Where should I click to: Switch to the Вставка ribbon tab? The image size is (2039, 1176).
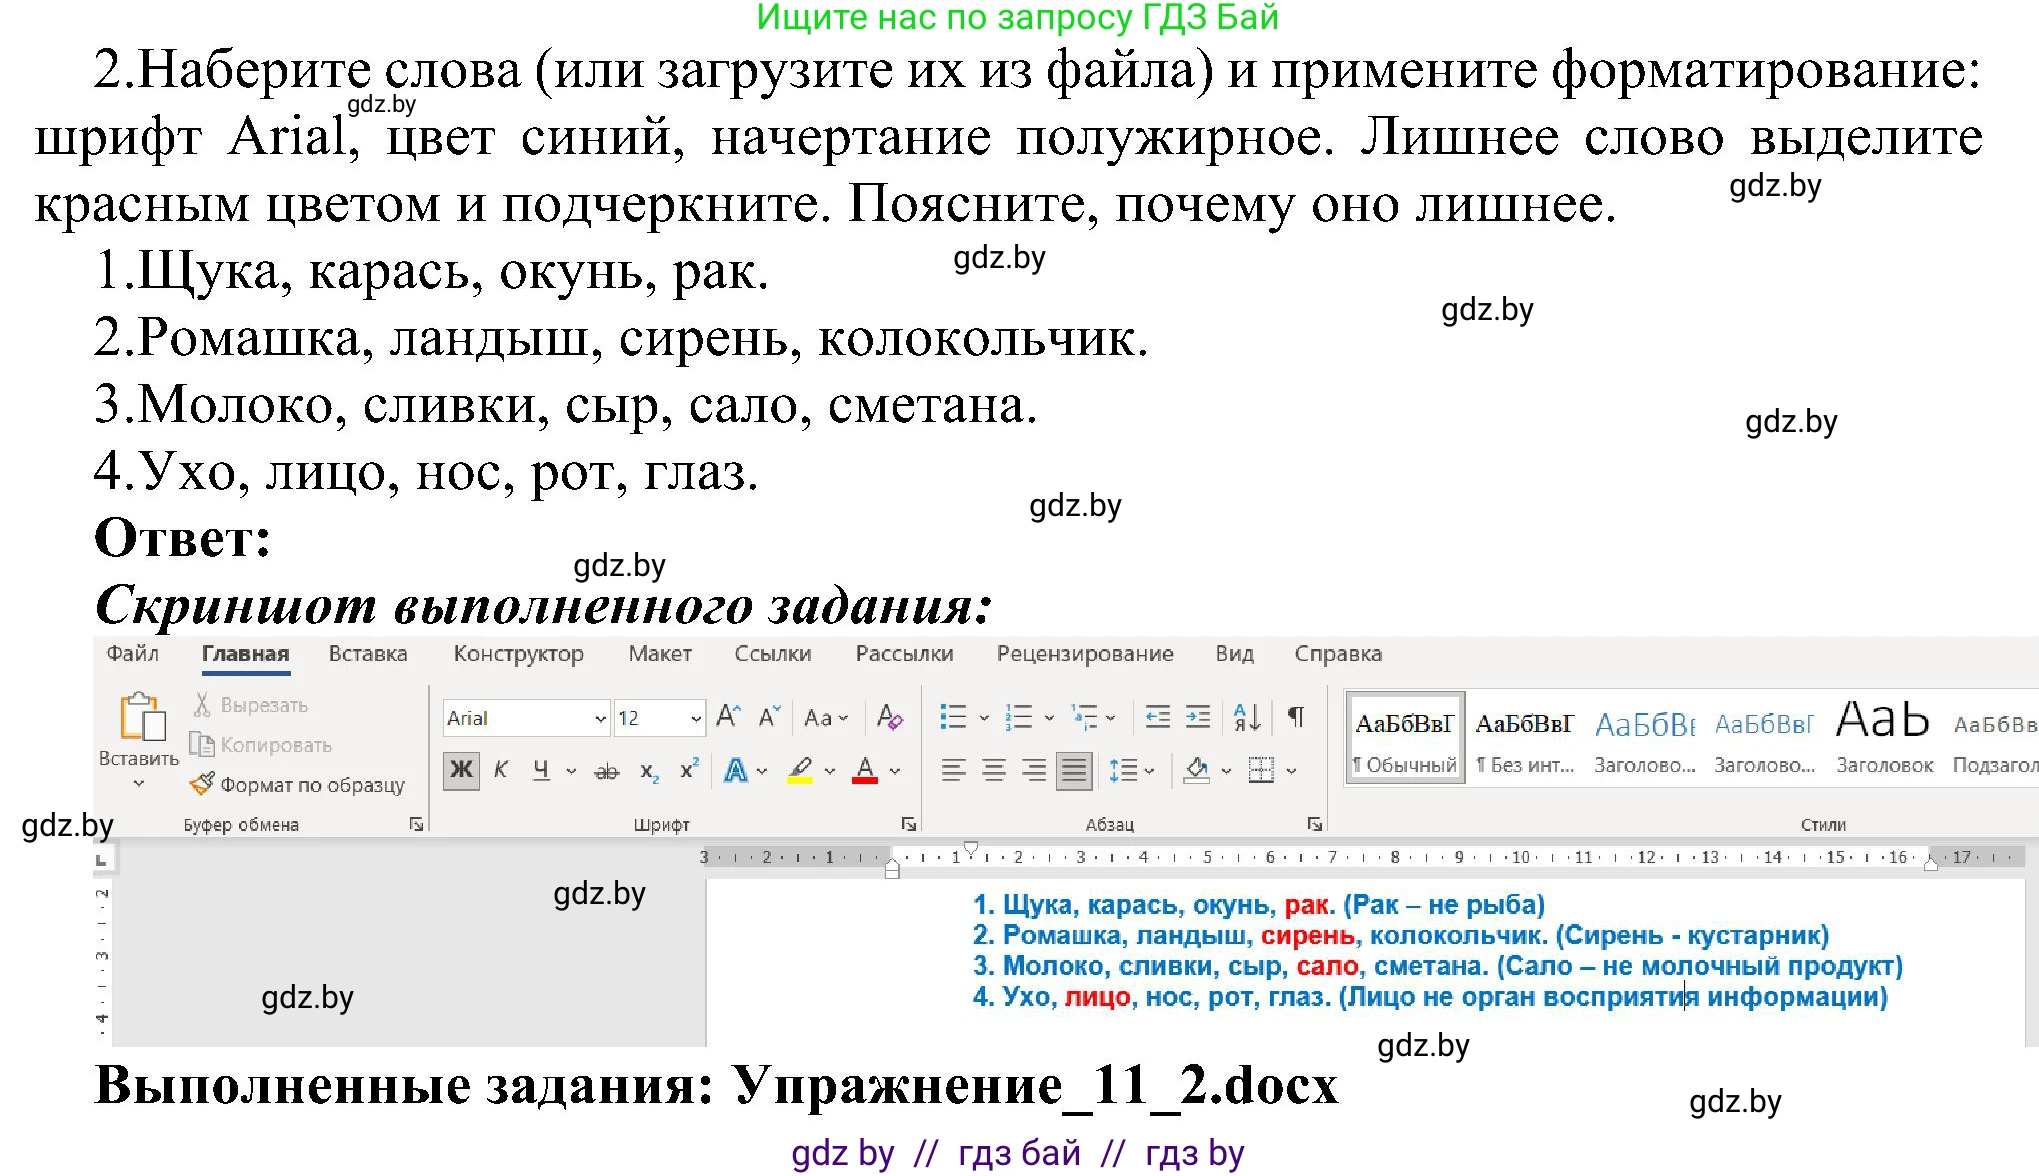(367, 653)
